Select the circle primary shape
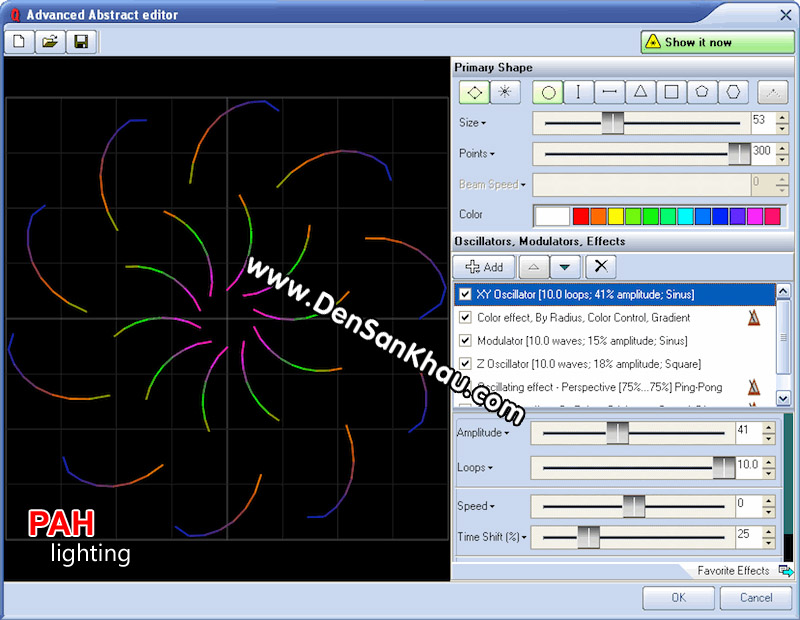Screen dimensions: 800x620 click(548, 92)
